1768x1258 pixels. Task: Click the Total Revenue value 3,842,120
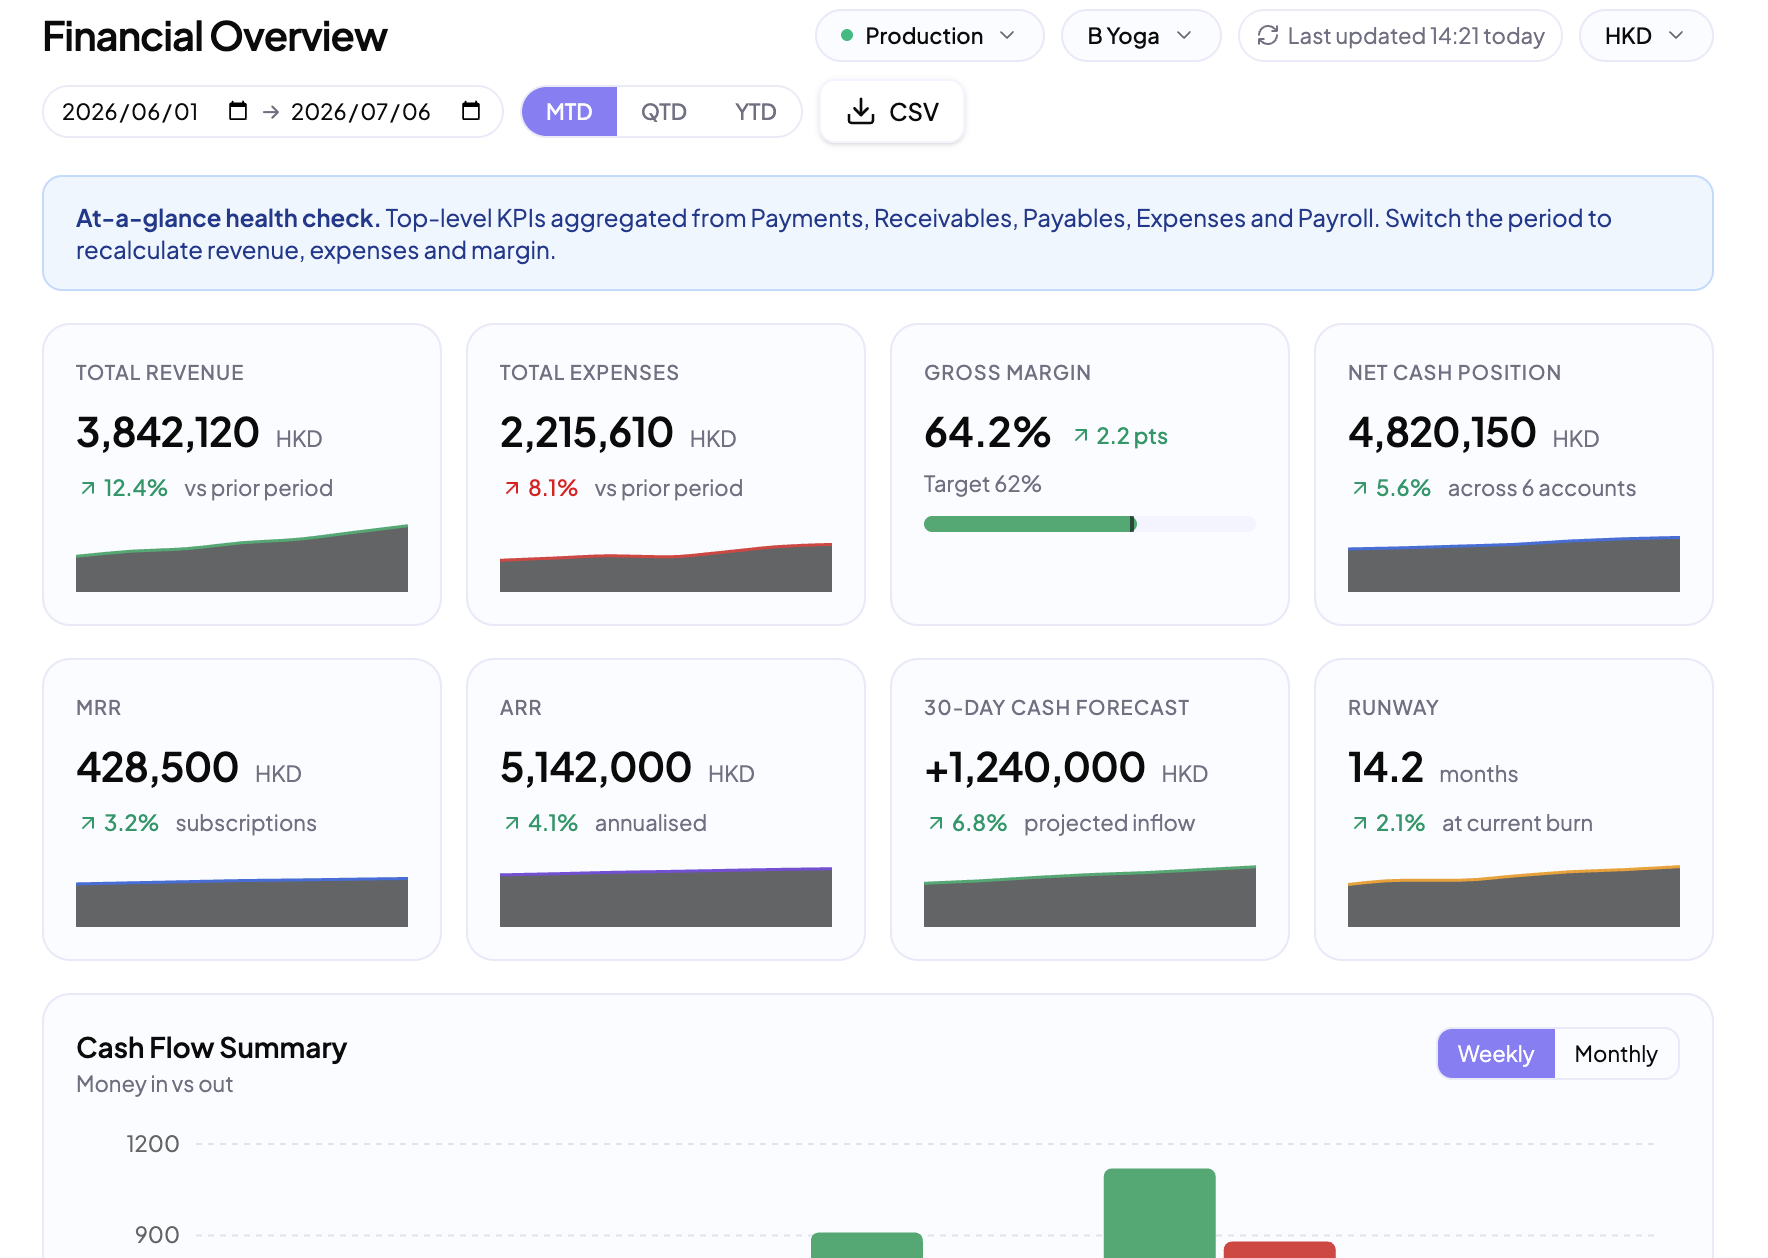click(168, 433)
